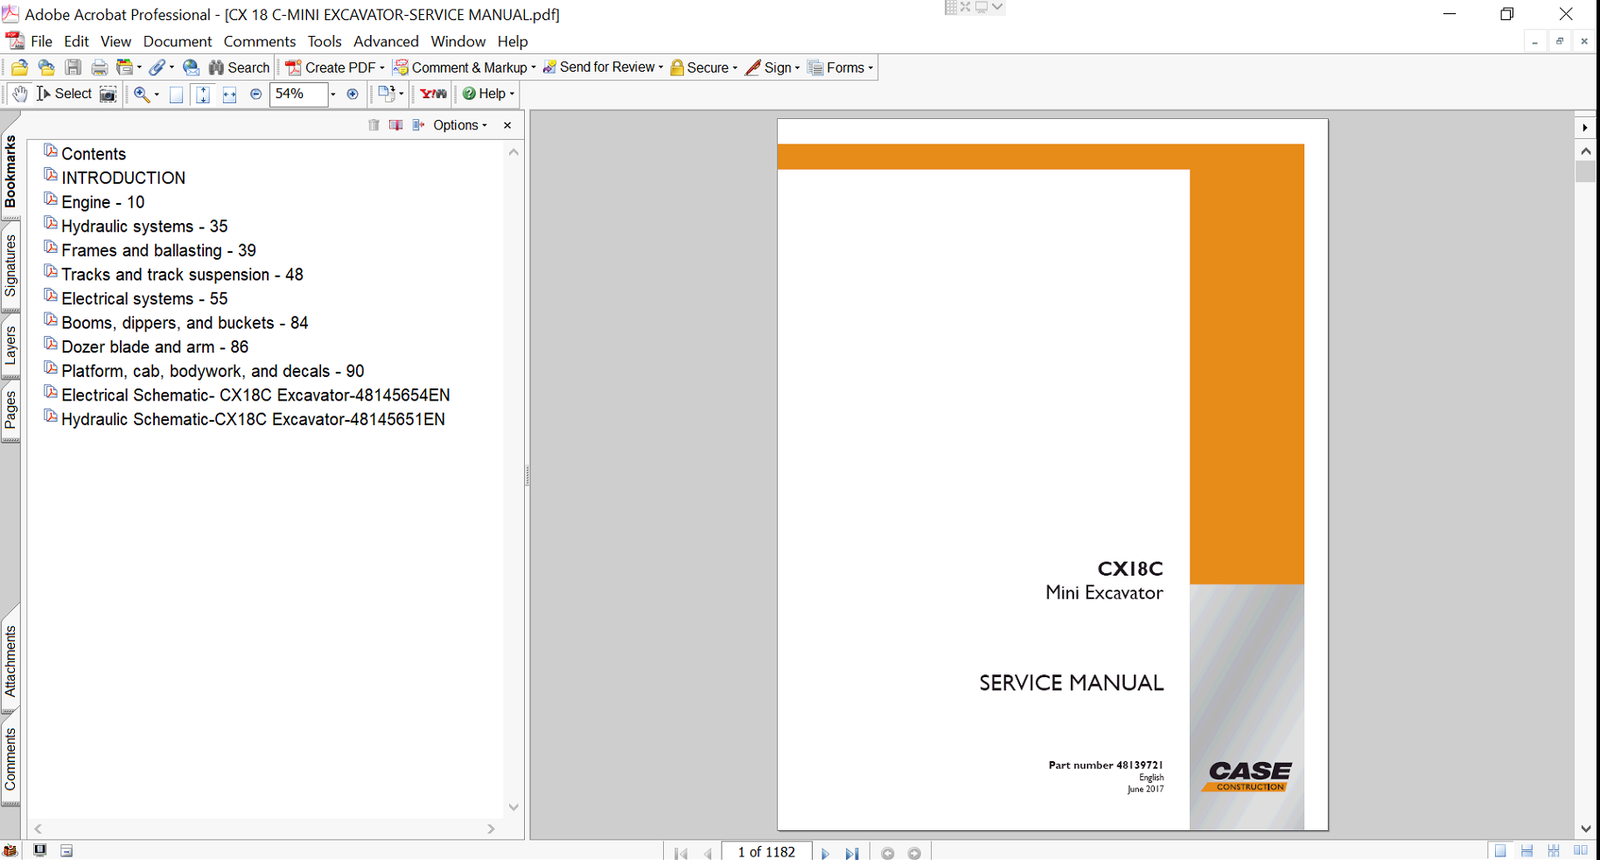Click the Print icon

[99, 68]
